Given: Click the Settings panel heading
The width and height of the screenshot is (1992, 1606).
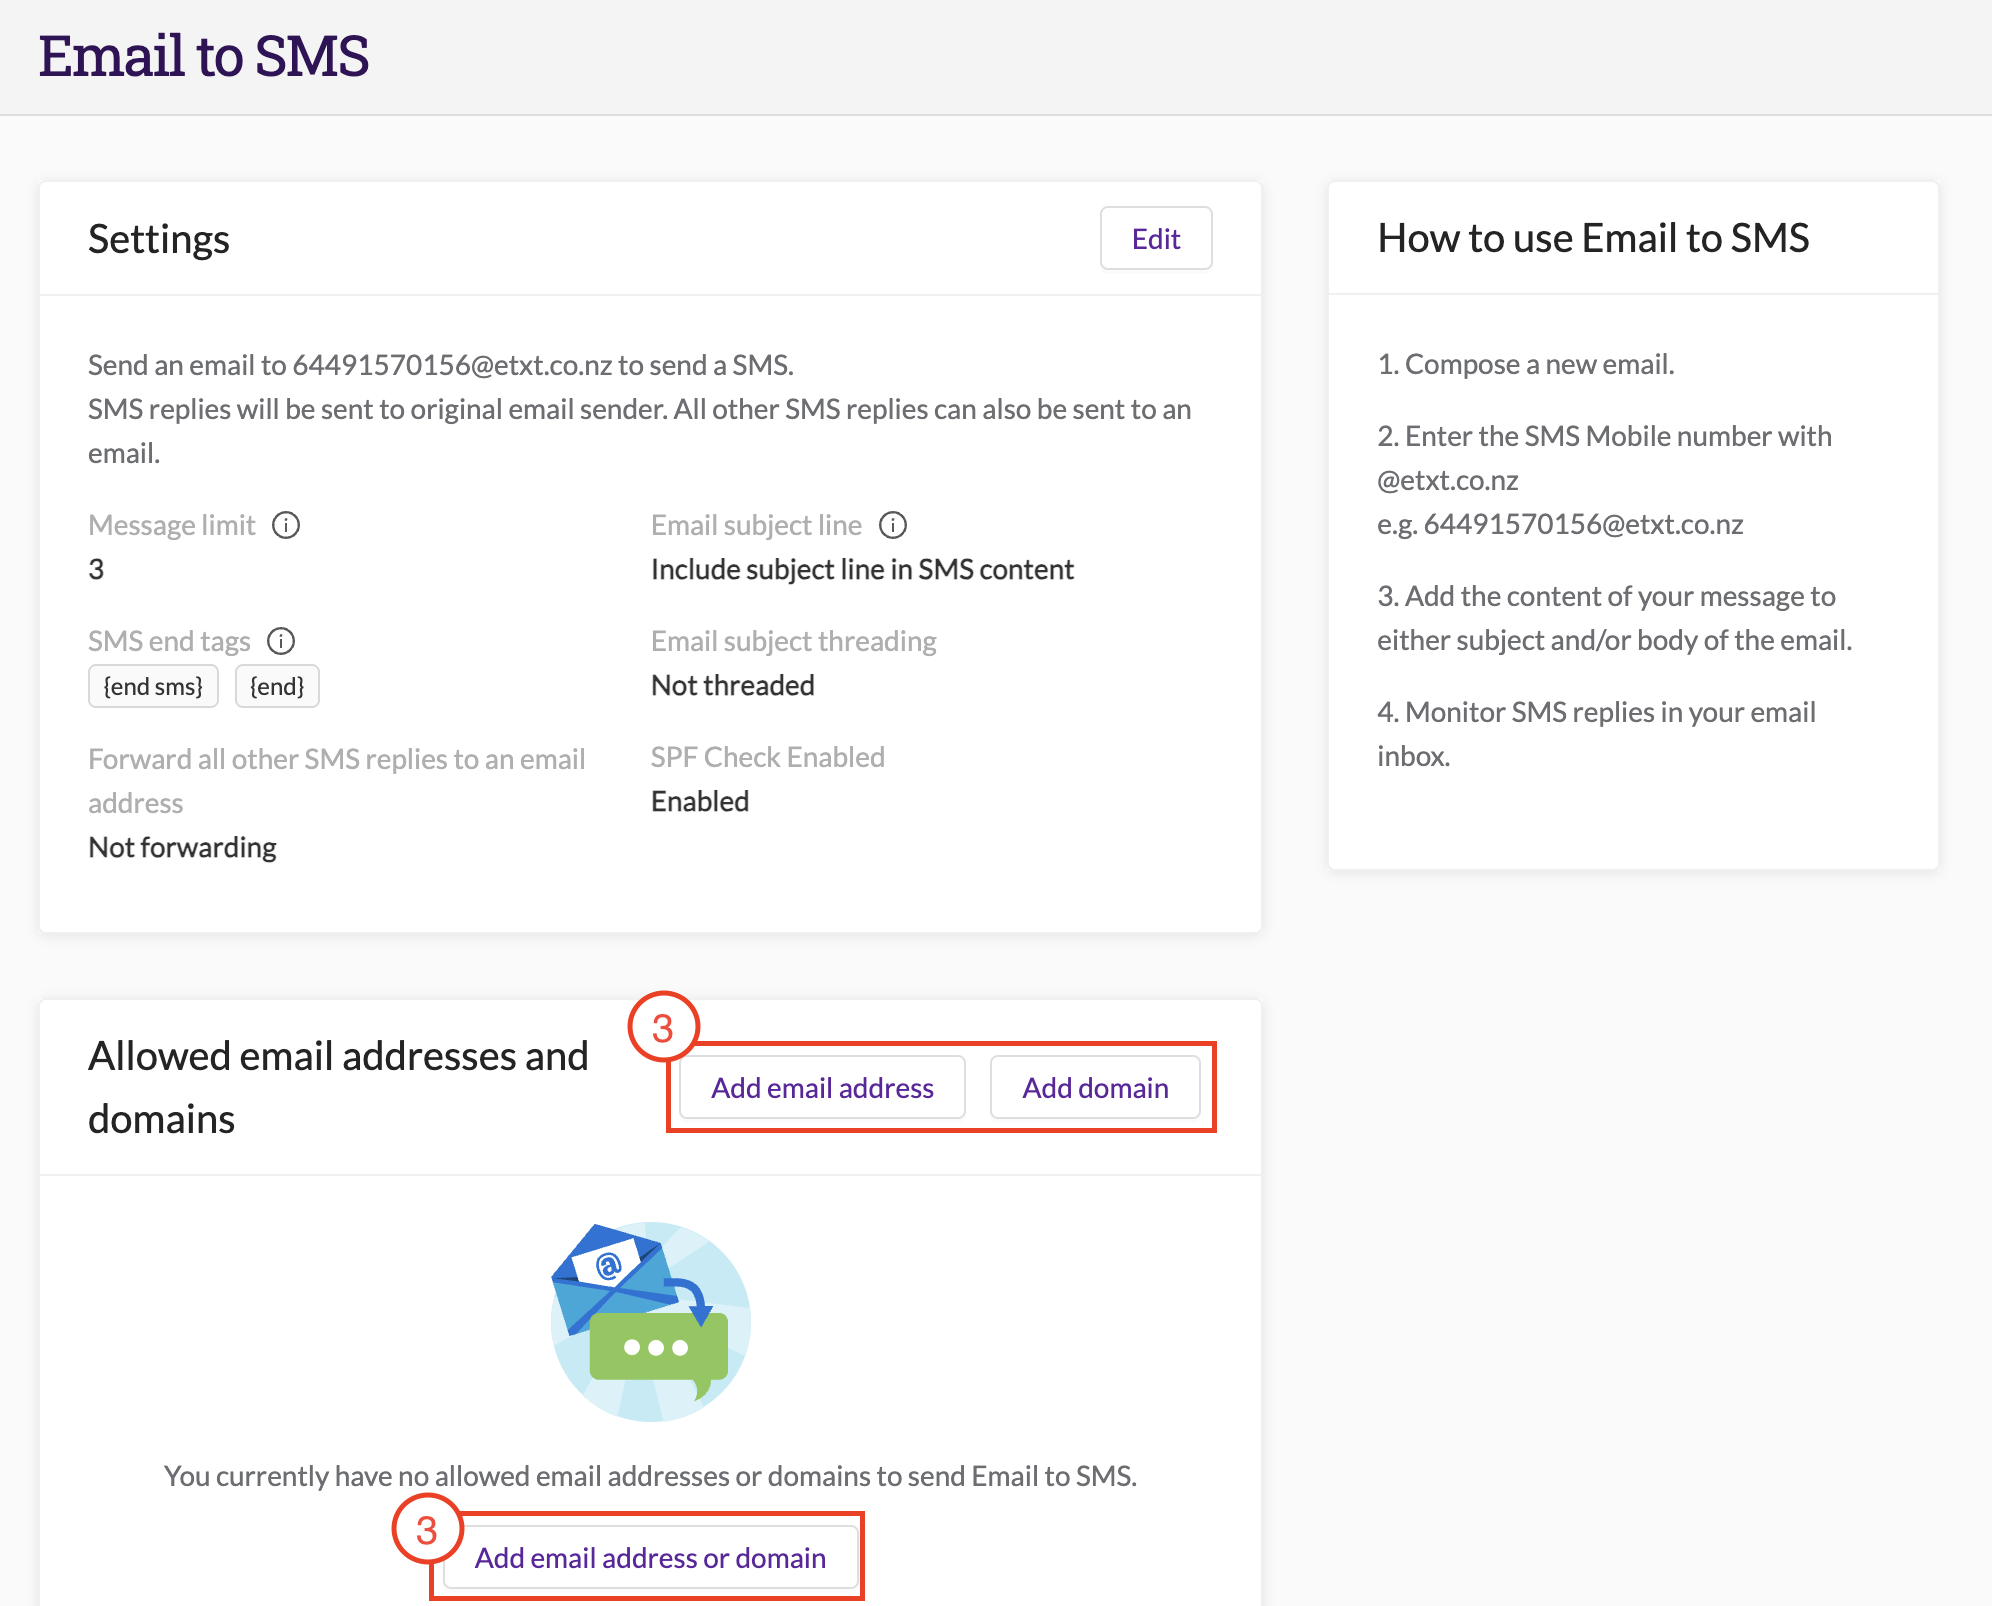Looking at the screenshot, I should (159, 240).
